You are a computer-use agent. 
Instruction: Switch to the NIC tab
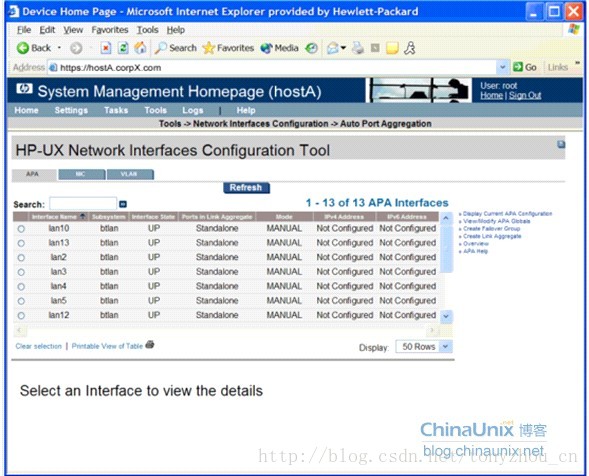82,174
